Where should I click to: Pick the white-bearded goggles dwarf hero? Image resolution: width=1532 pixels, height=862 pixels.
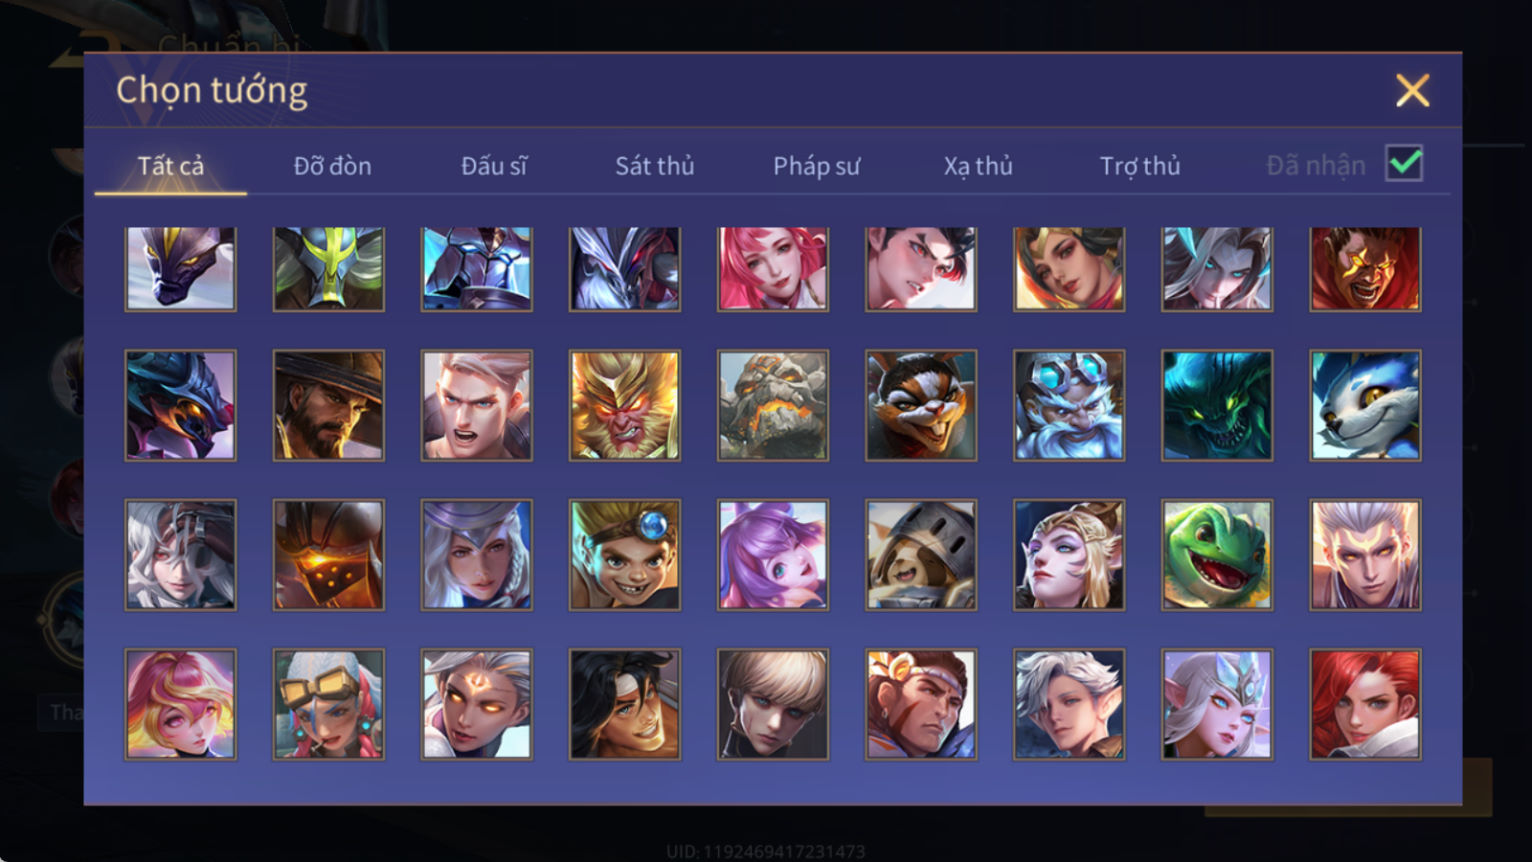(x=1069, y=405)
